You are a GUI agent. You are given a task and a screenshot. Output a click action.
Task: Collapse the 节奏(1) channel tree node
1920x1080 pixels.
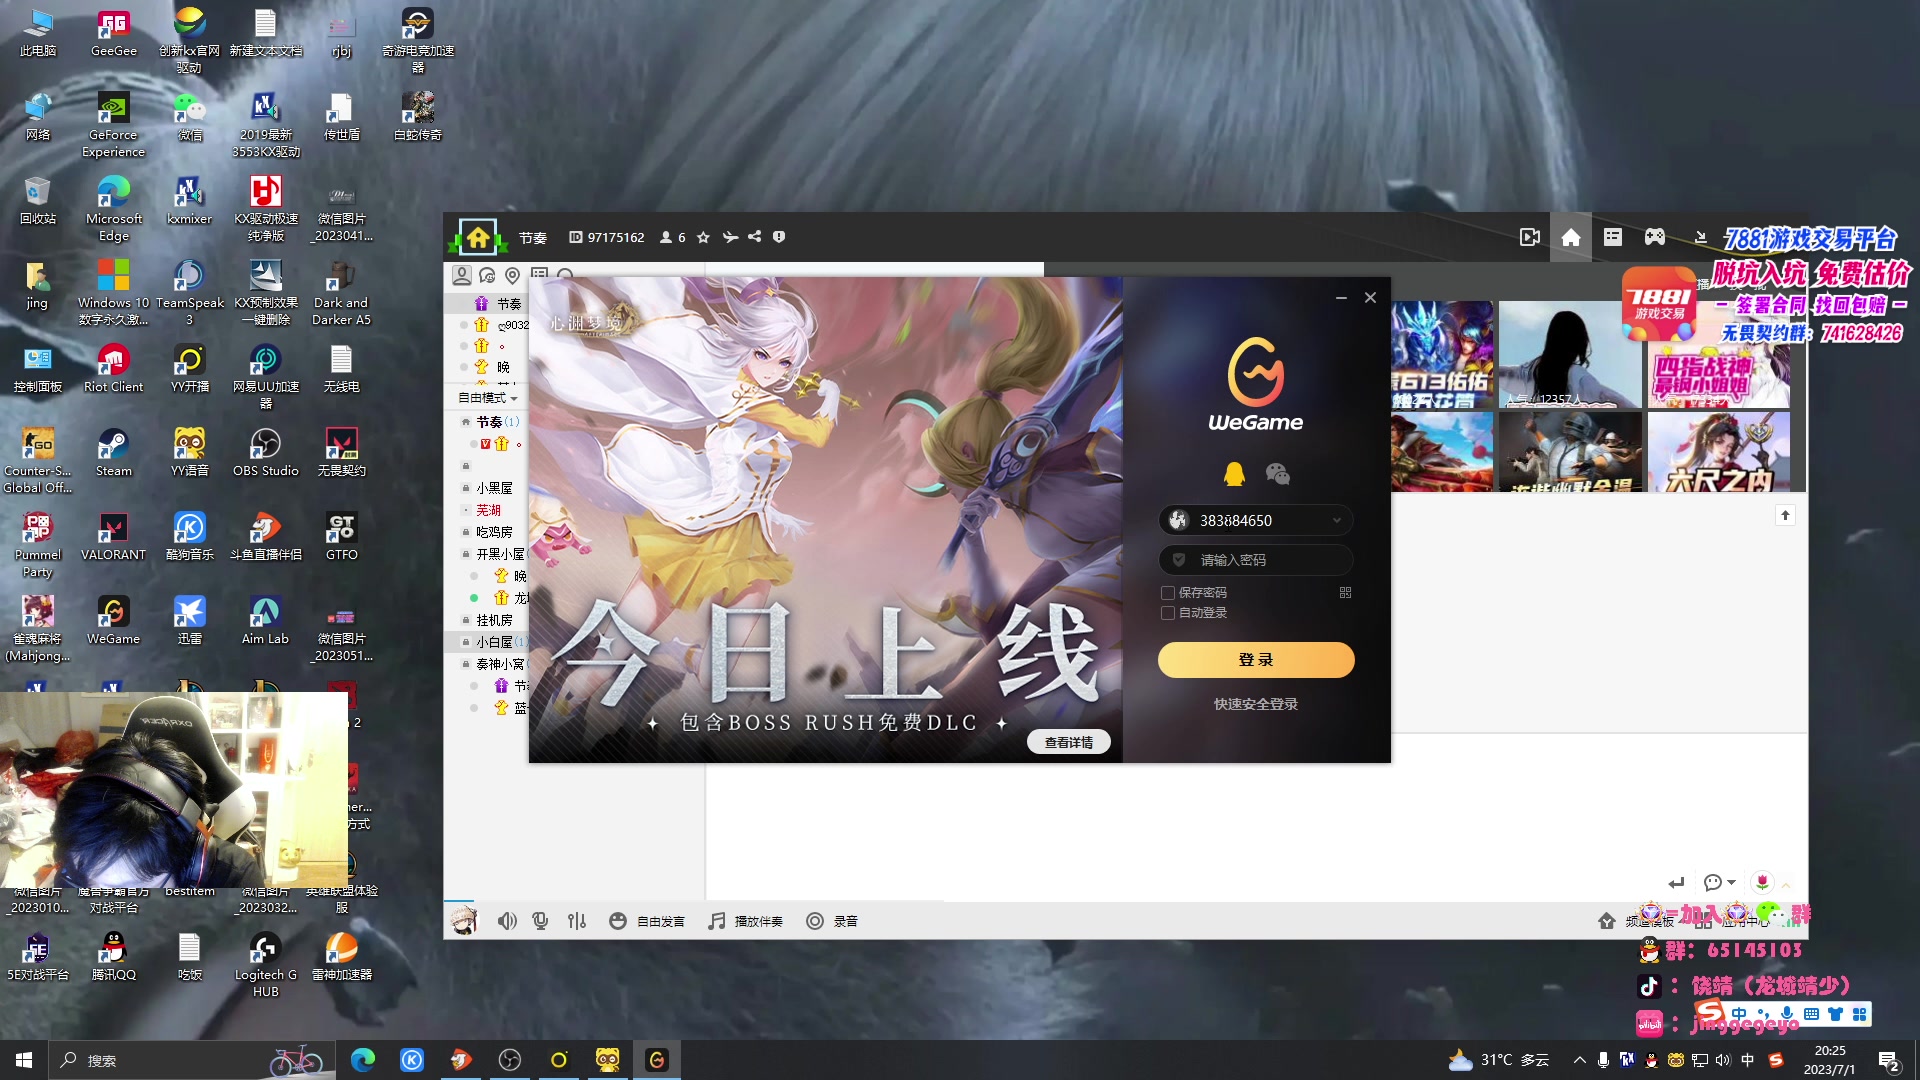click(x=466, y=422)
